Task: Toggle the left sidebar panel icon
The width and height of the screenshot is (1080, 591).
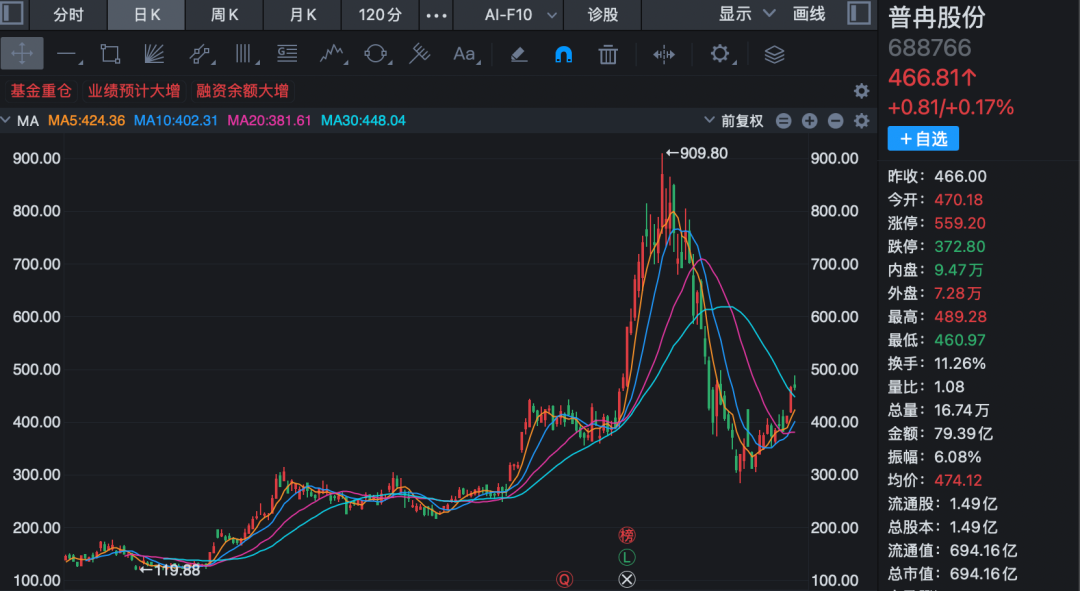Action: pyautogui.click(x=12, y=14)
